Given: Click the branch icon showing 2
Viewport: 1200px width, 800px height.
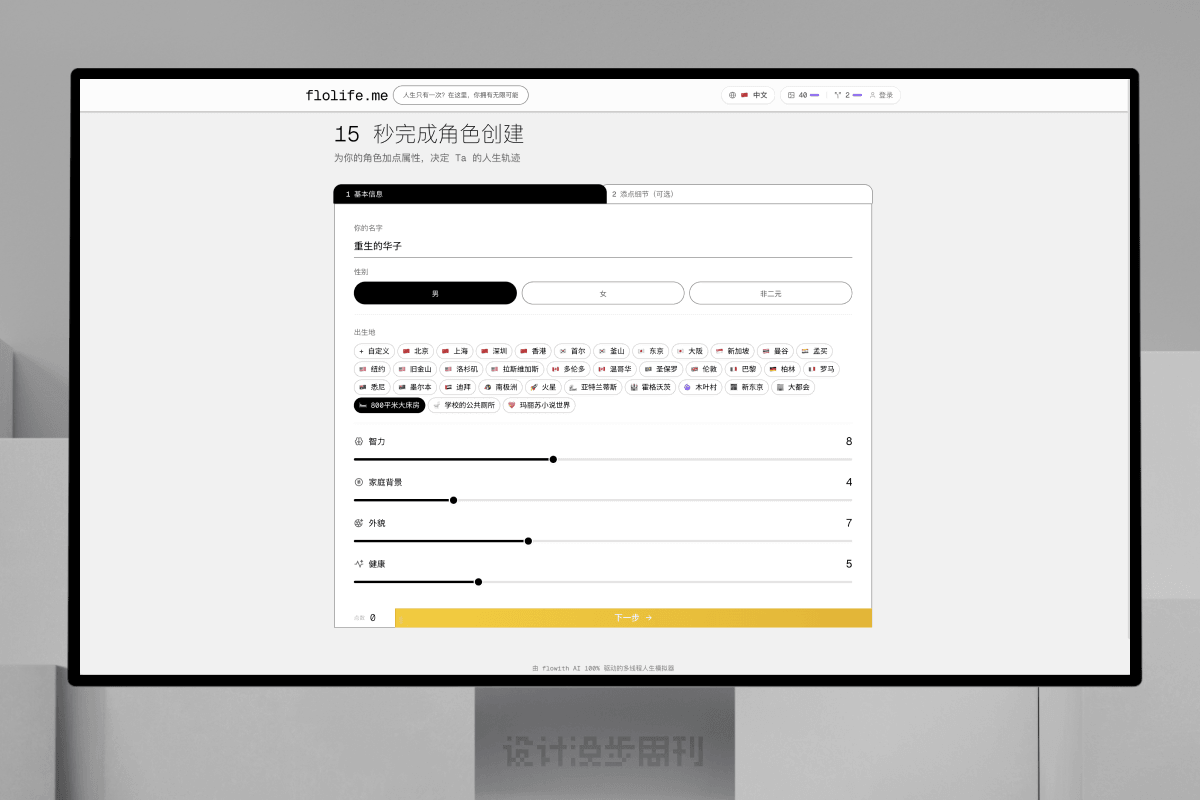Looking at the screenshot, I should 837,95.
